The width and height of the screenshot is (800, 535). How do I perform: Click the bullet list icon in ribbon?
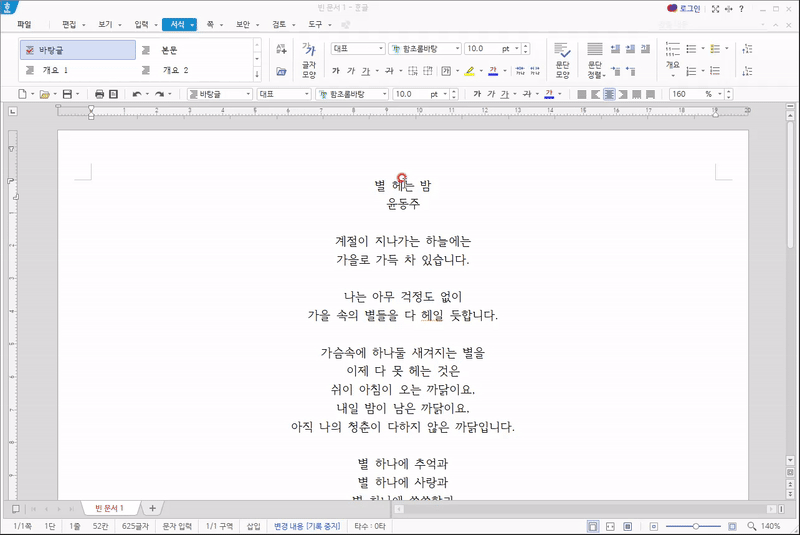pos(691,49)
